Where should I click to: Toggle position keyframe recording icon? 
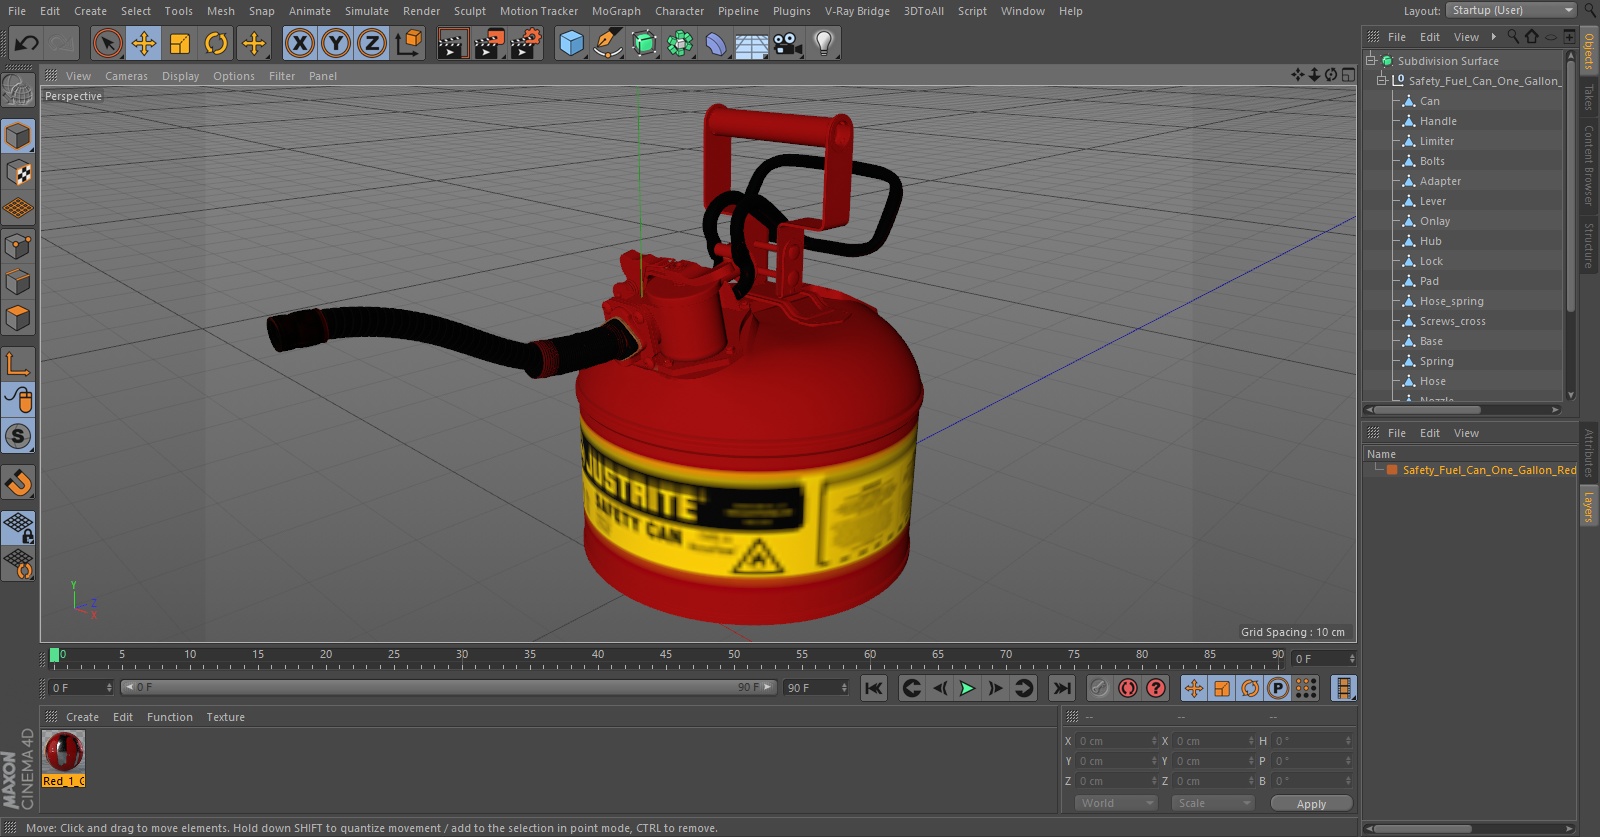(1194, 688)
